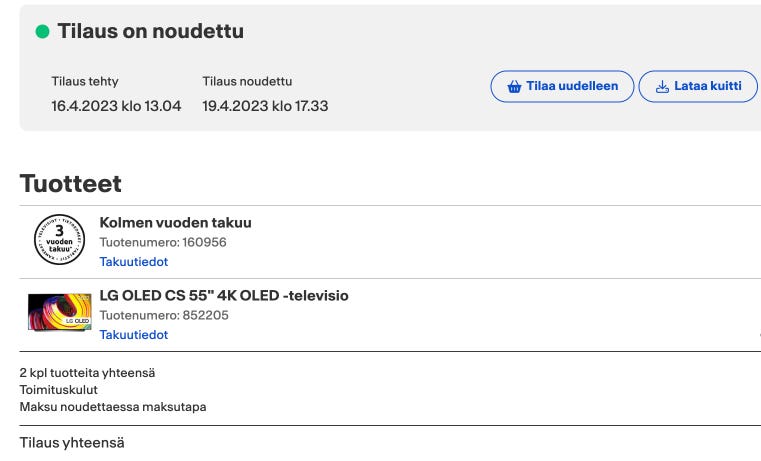Select the LG OLED CS 55" product title

point(224,296)
